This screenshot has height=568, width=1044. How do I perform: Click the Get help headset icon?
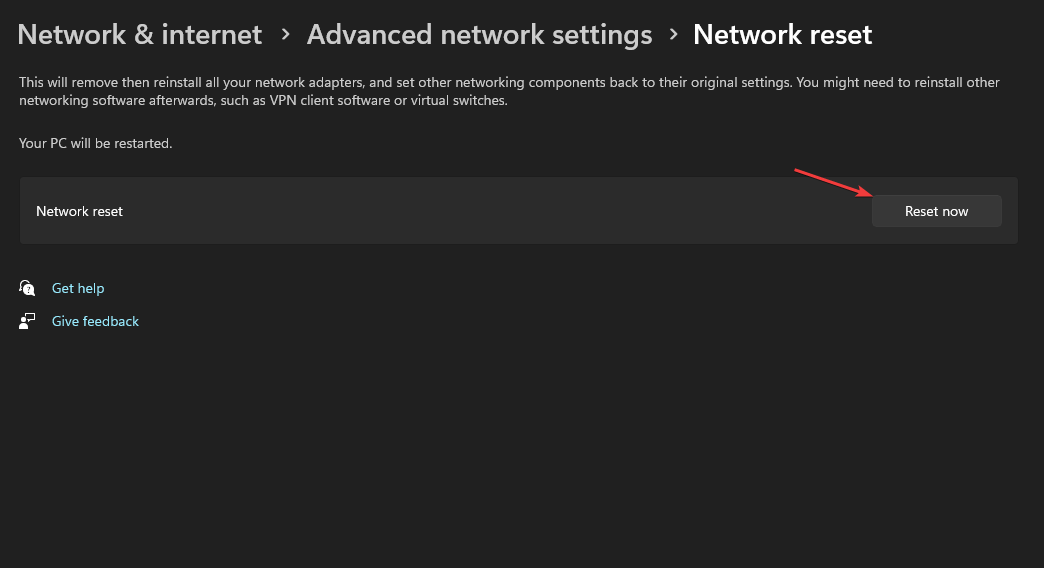(27, 288)
